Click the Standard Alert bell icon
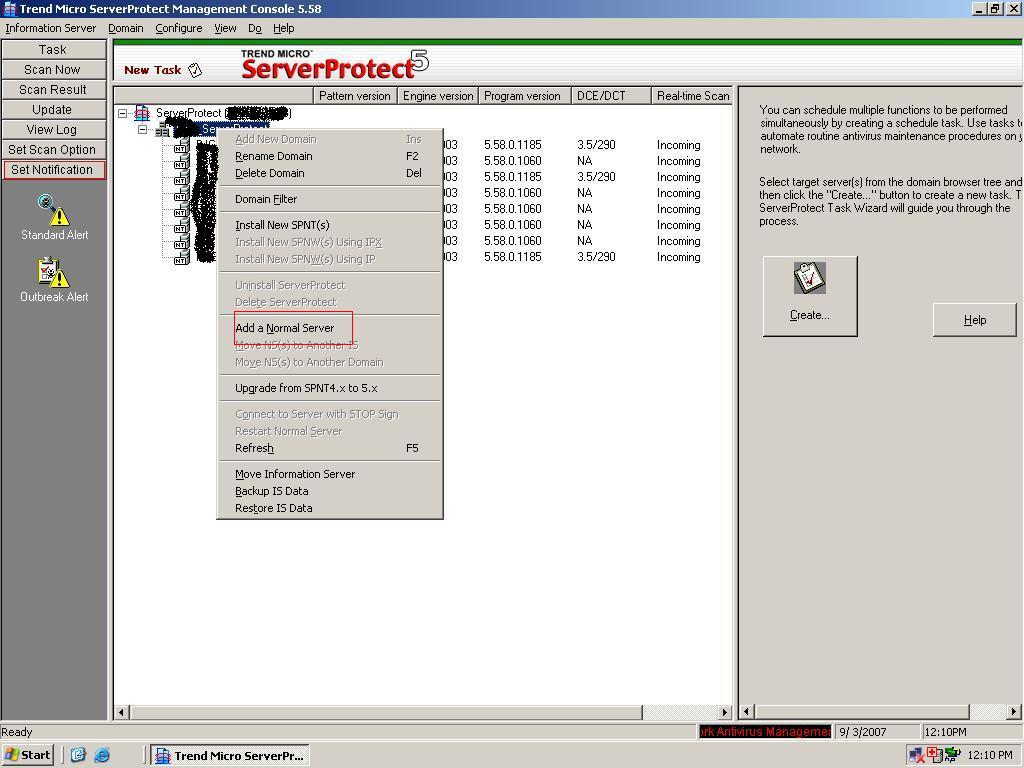1024x768 pixels. click(54, 209)
